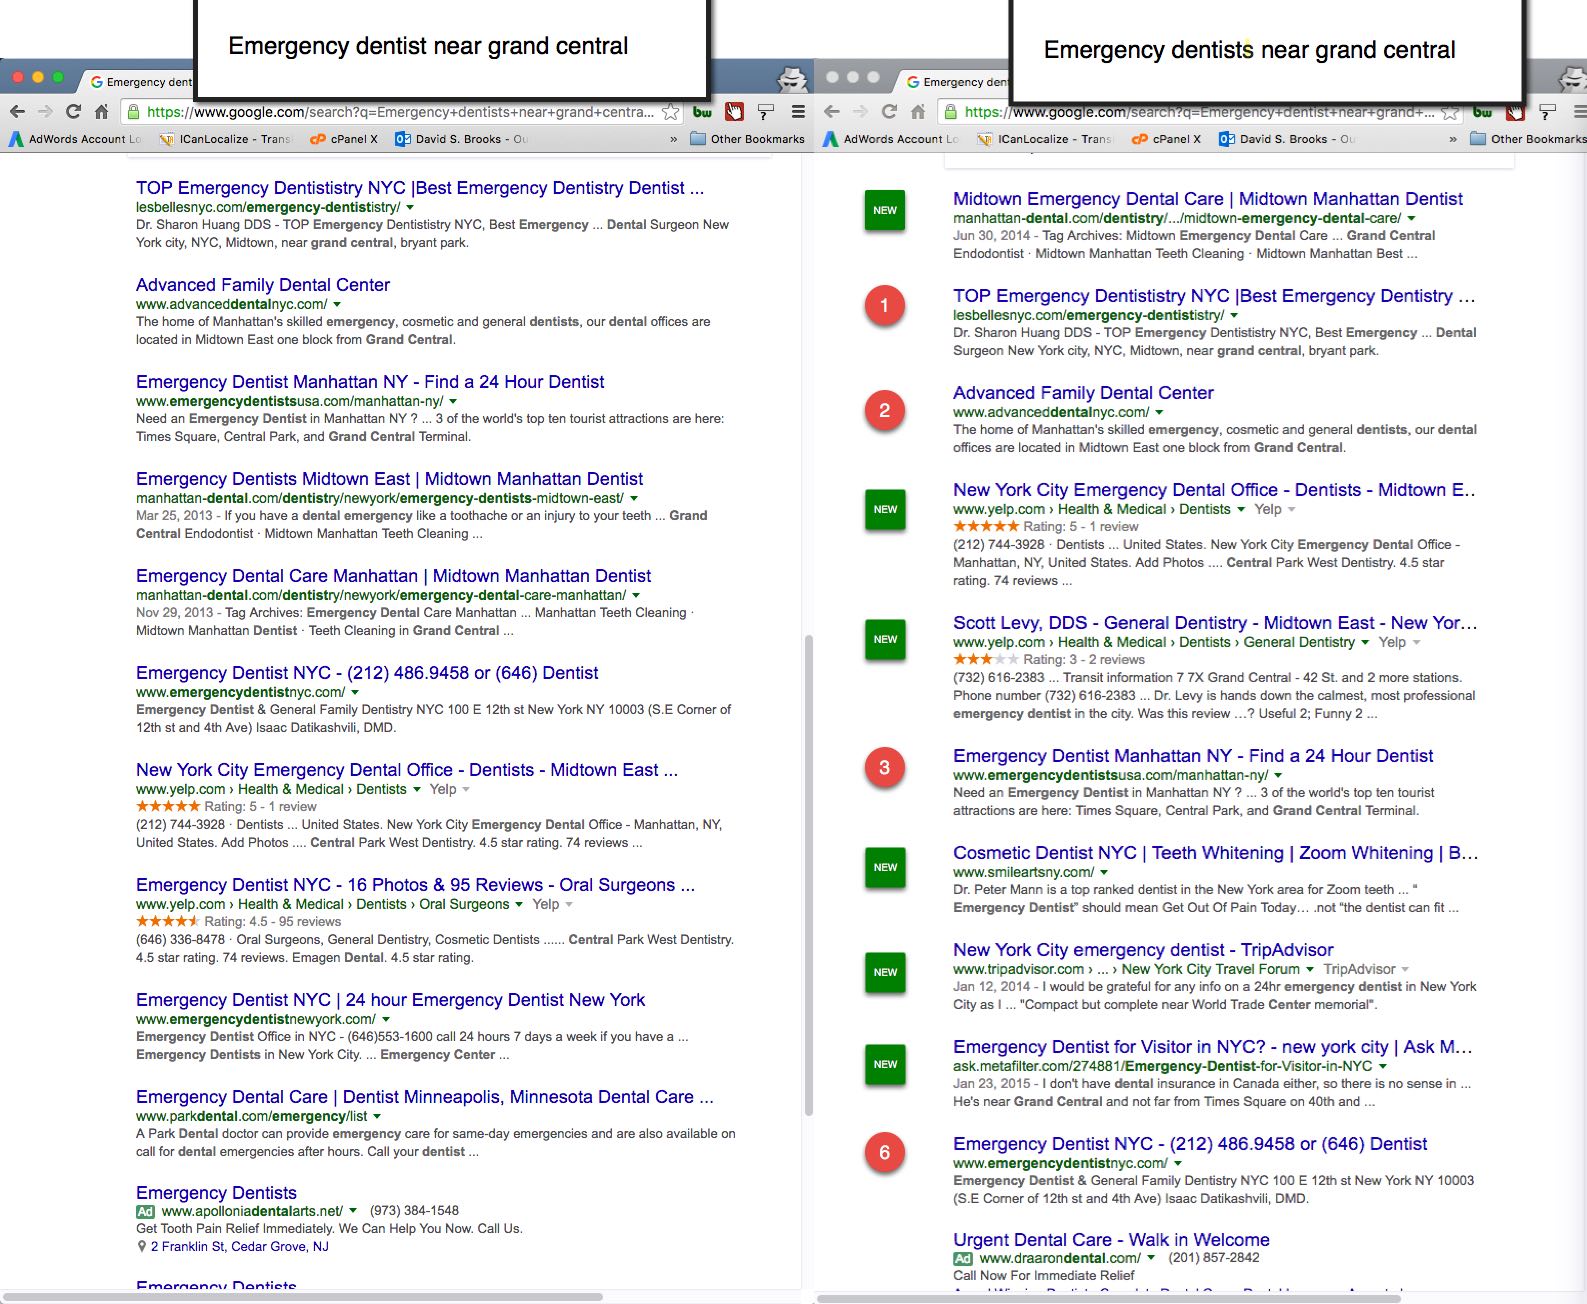Click horizontal scrollbar at bottom of right window
Screen dimensions: 1587x1304
coord(1109,1298)
